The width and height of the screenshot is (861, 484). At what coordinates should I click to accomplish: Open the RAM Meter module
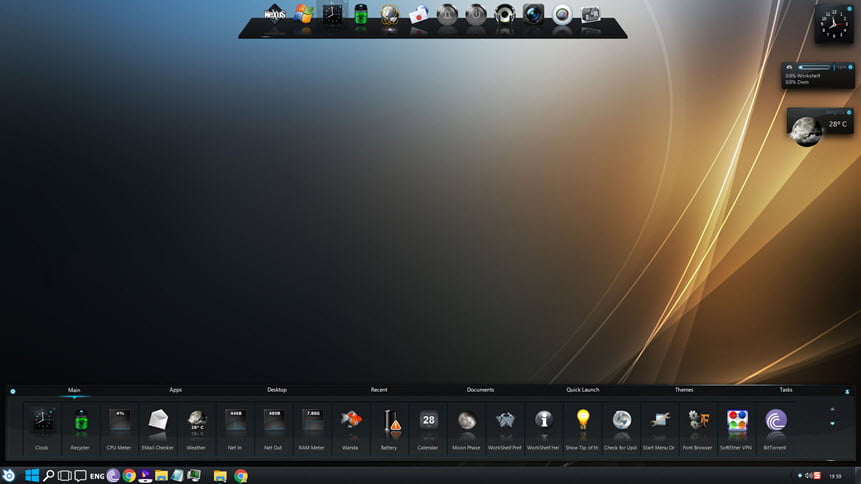(x=312, y=429)
